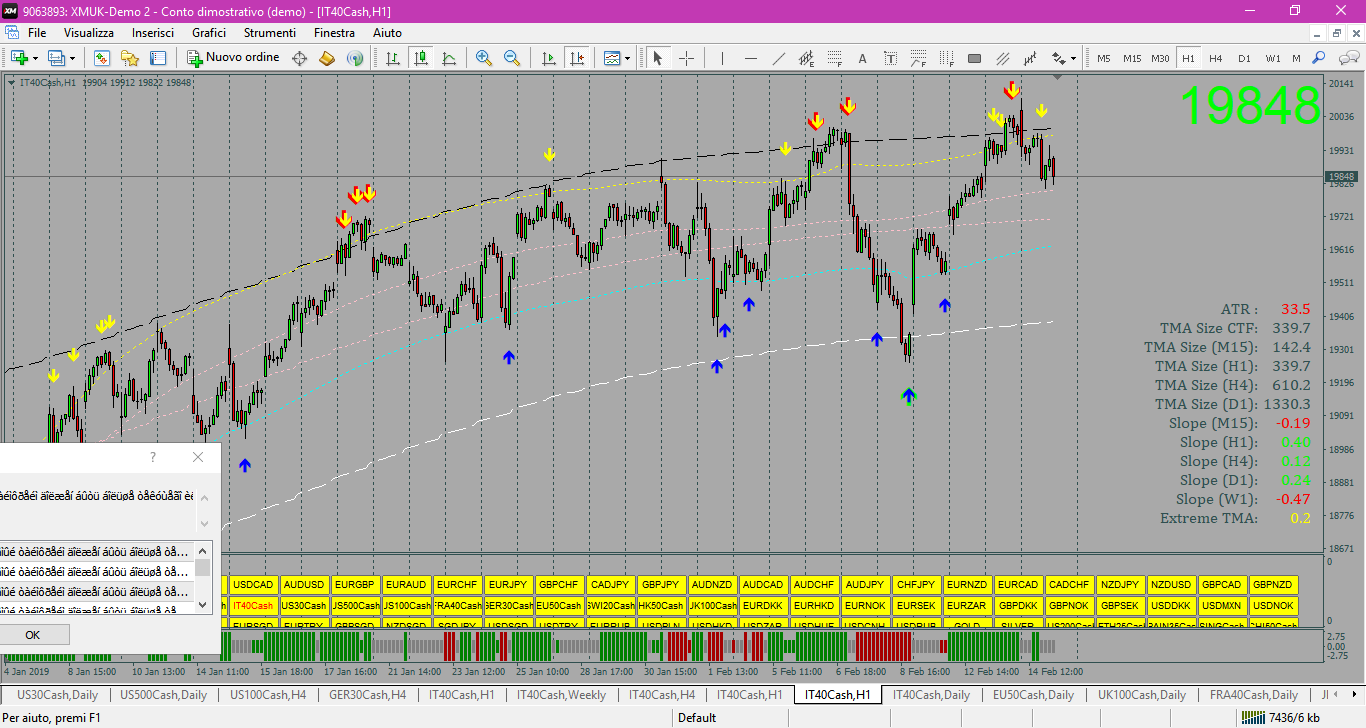Switch timeframe to H4
Viewport: 1366px width, 728px height.
click(x=1216, y=58)
